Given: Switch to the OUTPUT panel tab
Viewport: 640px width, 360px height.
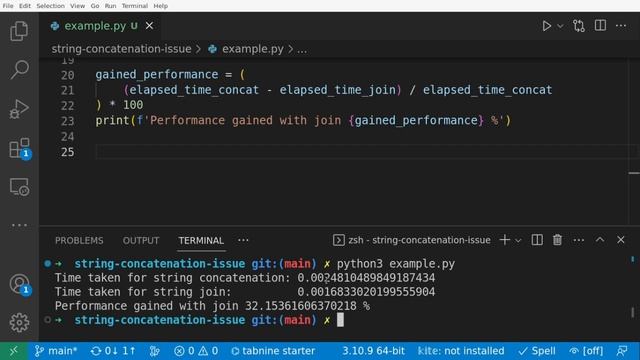Looking at the screenshot, I should click(x=141, y=240).
